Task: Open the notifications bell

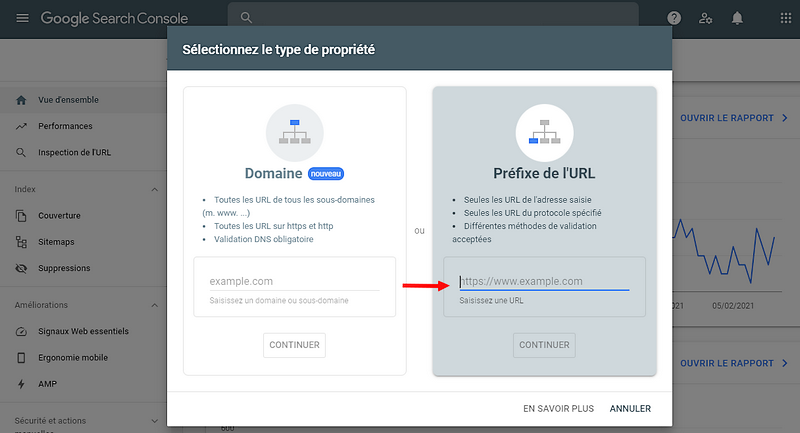Action: click(737, 18)
